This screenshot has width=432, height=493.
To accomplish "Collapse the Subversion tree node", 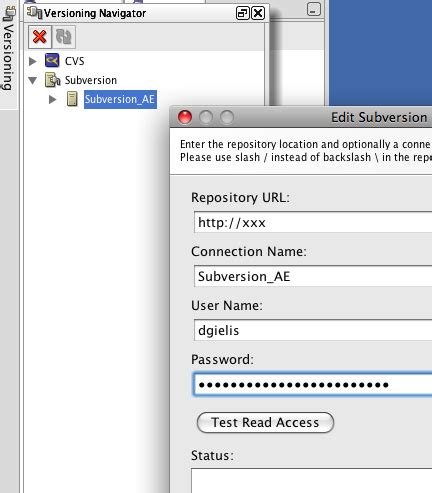I will coord(33,80).
